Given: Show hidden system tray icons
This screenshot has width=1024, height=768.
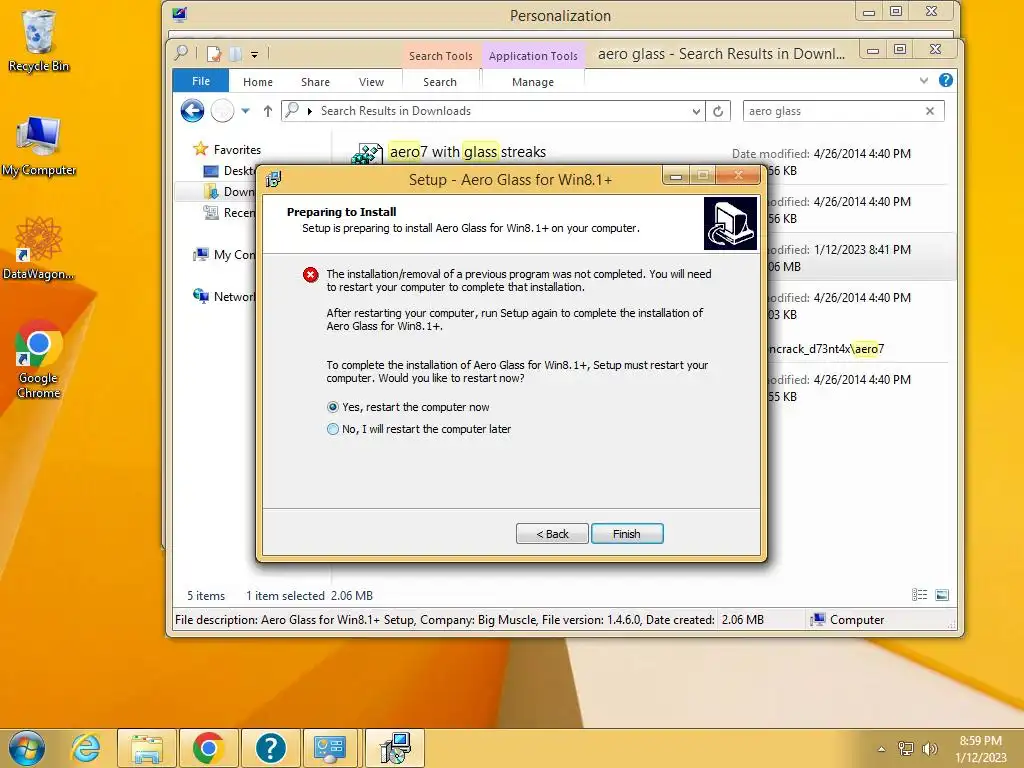Looking at the screenshot, I should point(882,749).
